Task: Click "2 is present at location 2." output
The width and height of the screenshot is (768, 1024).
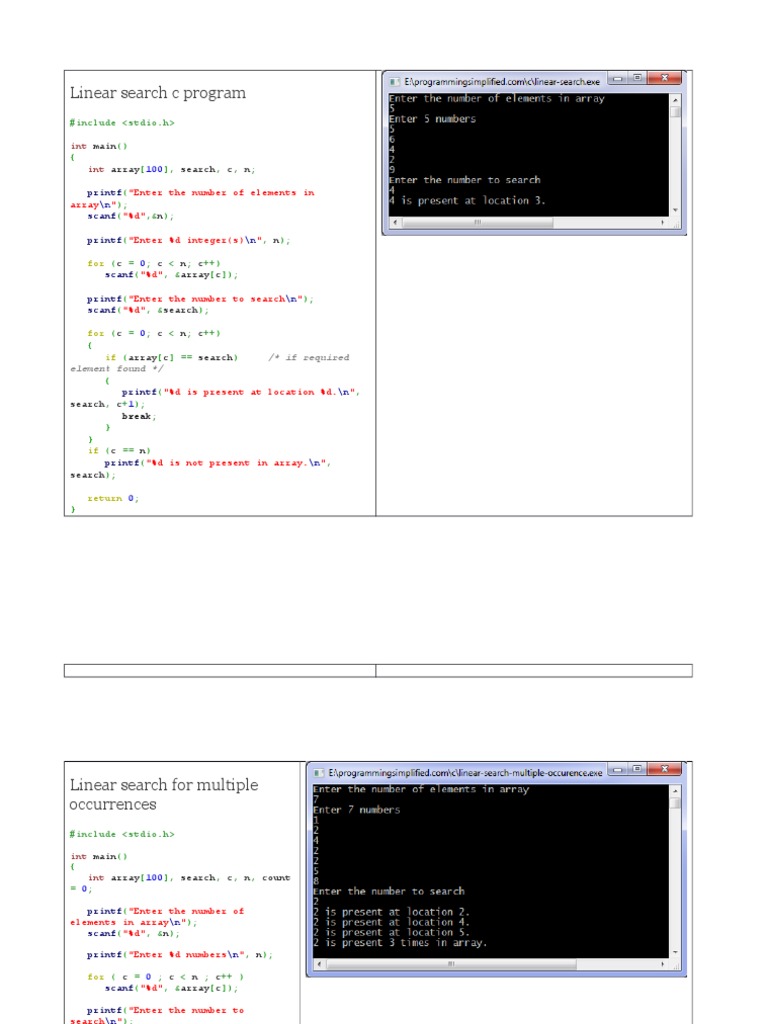Action: pos(391,912)
